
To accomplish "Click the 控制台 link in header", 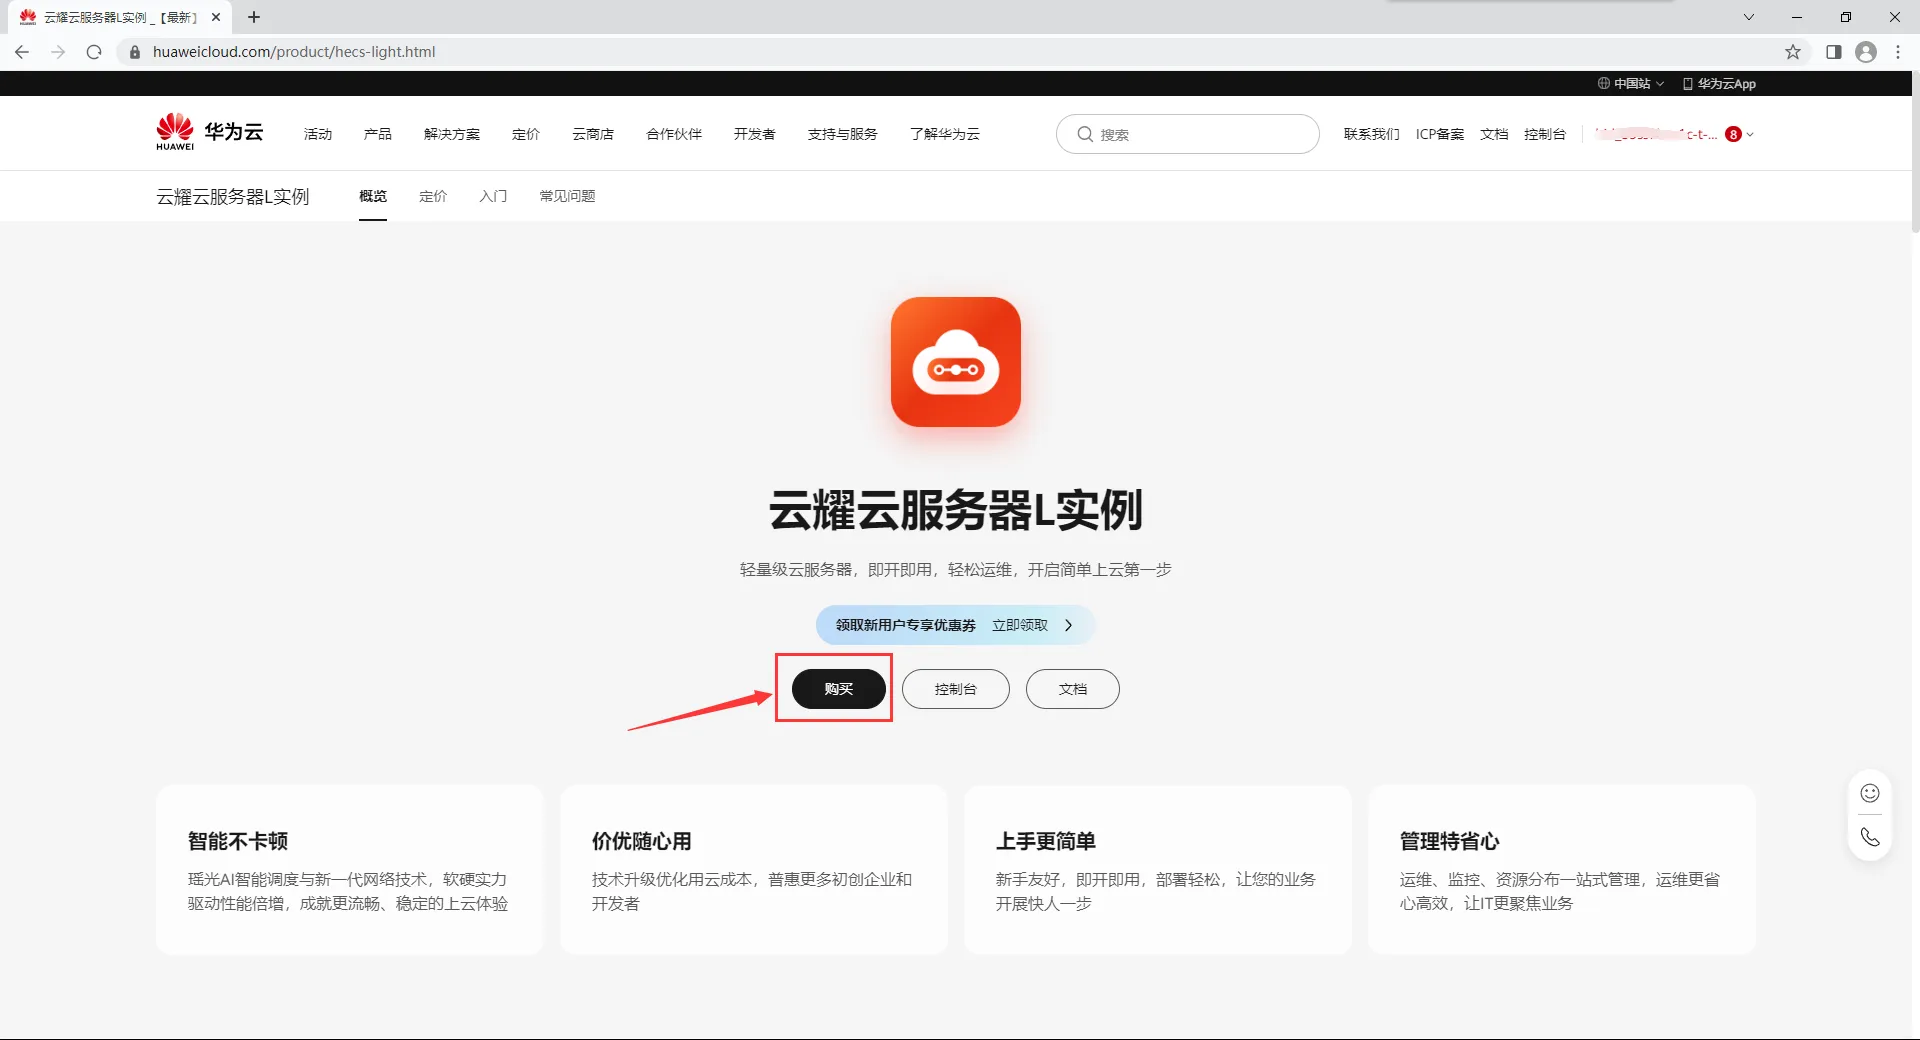I will [1545, 134].
